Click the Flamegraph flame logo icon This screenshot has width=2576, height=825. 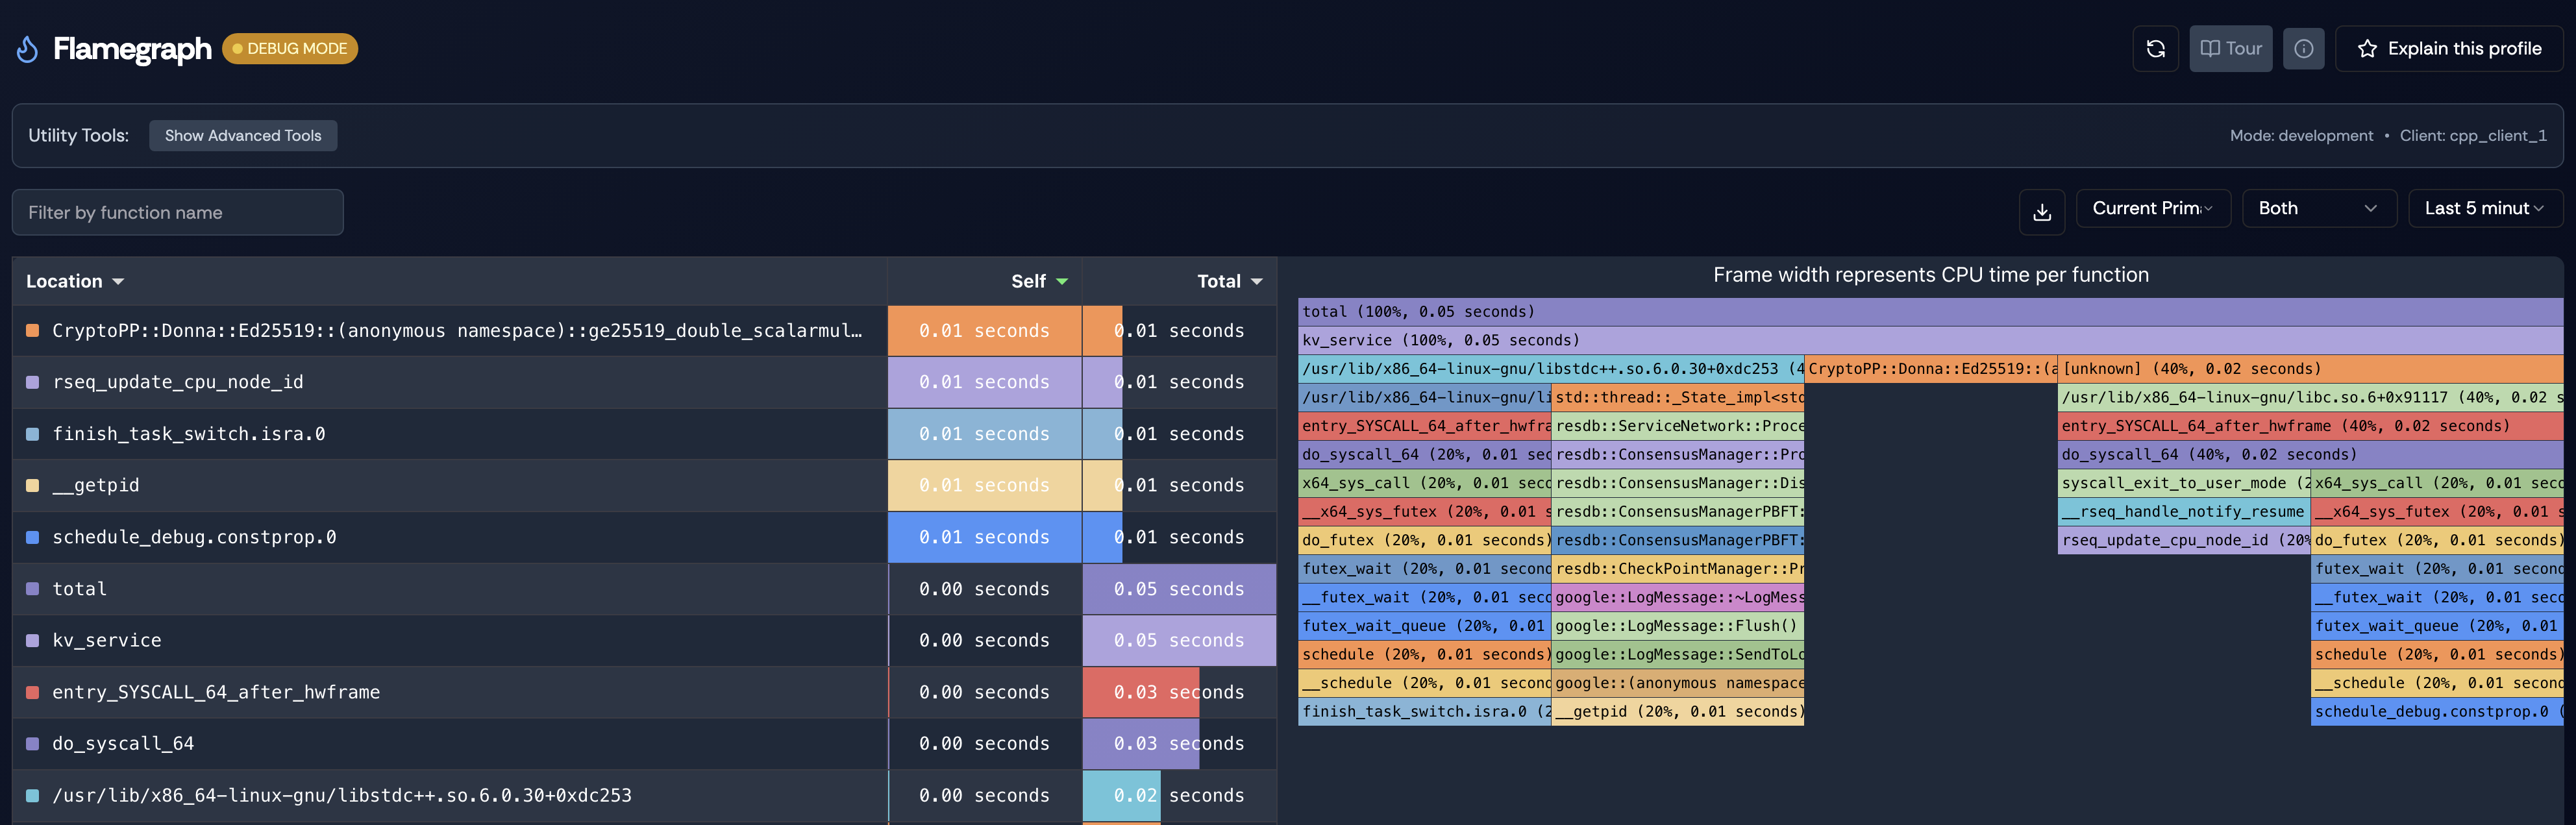tap(28, 49)
